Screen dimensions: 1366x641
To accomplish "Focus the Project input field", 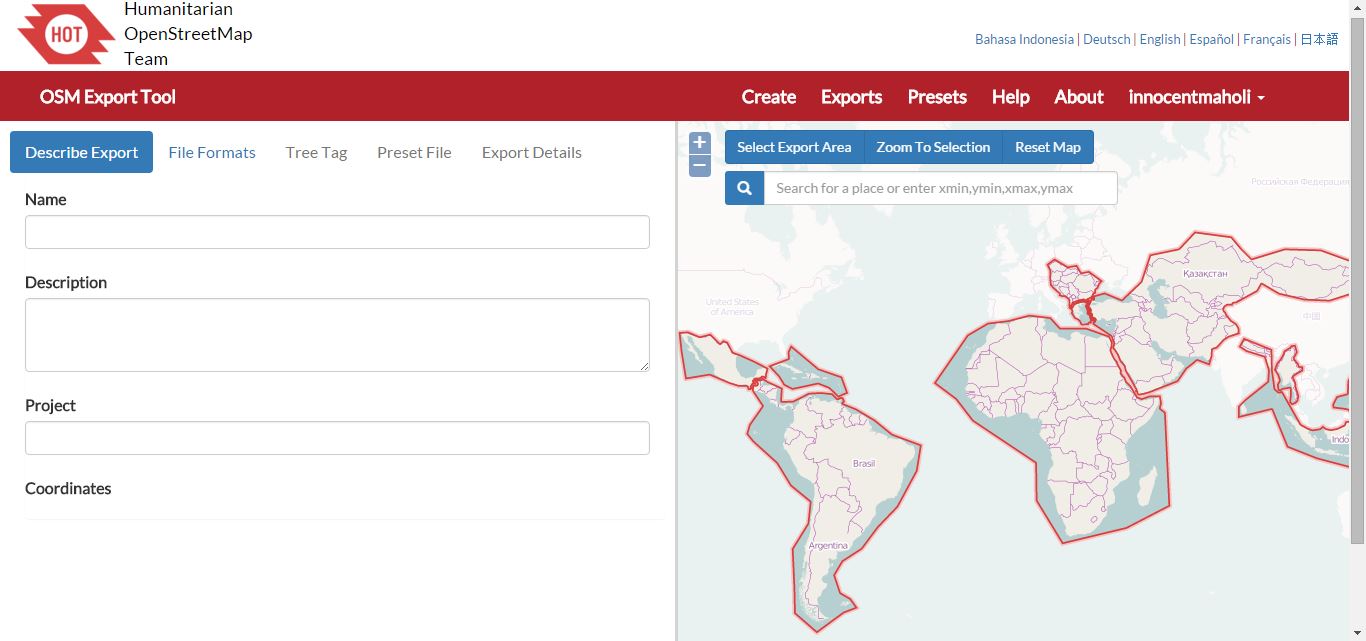I will tap(337, 438).
